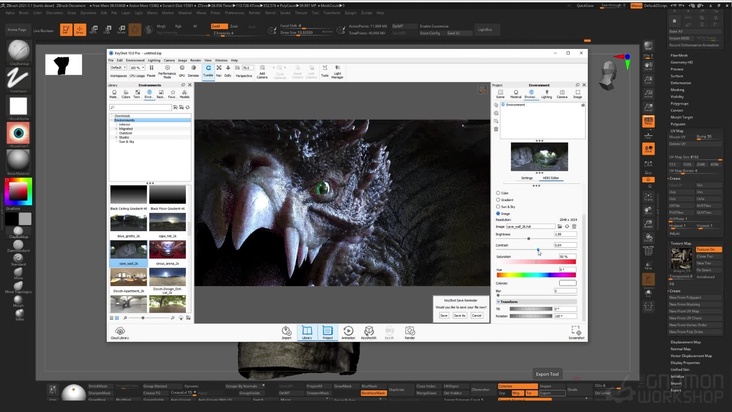
Task: Switch to Settings sub-tab under HDRI preview
Action: 527,178
